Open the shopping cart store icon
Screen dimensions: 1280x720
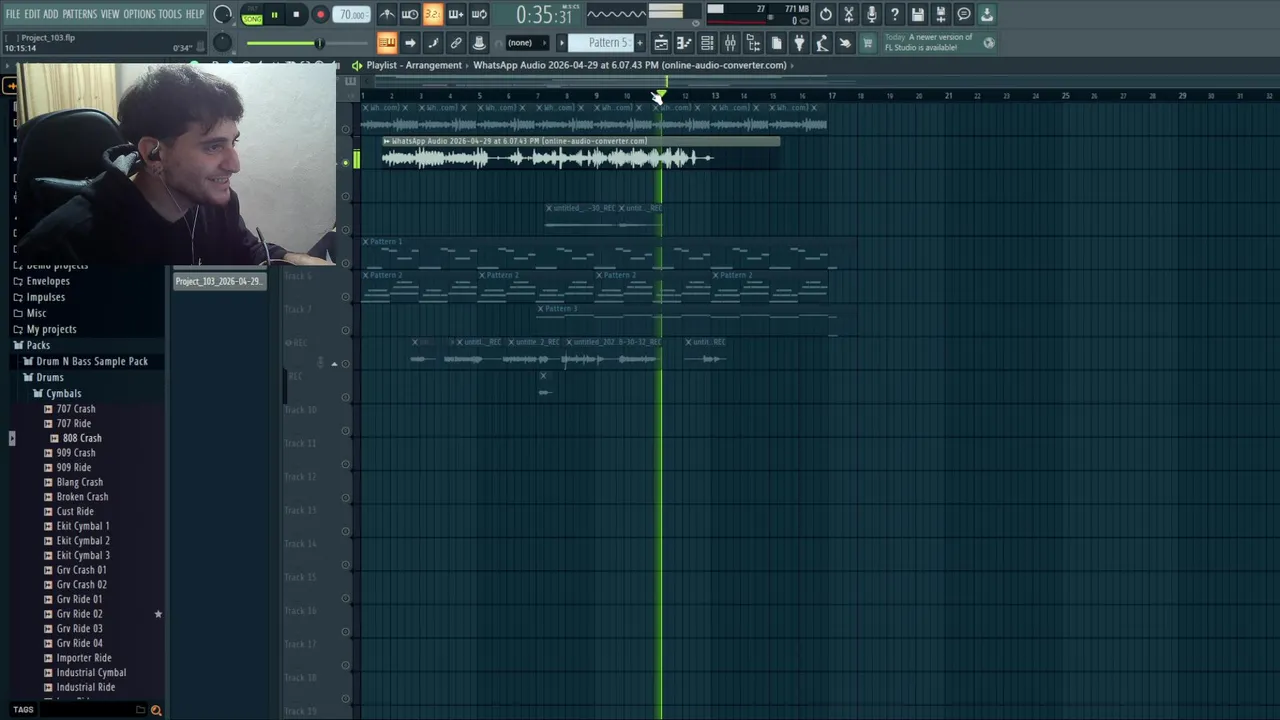[868, 43]
